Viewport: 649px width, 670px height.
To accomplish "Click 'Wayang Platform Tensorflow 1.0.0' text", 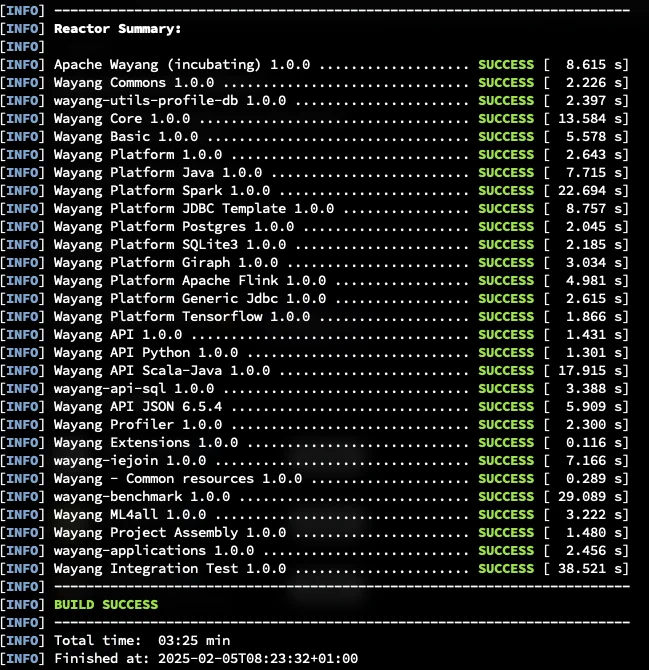I will [x=182, y=317].
